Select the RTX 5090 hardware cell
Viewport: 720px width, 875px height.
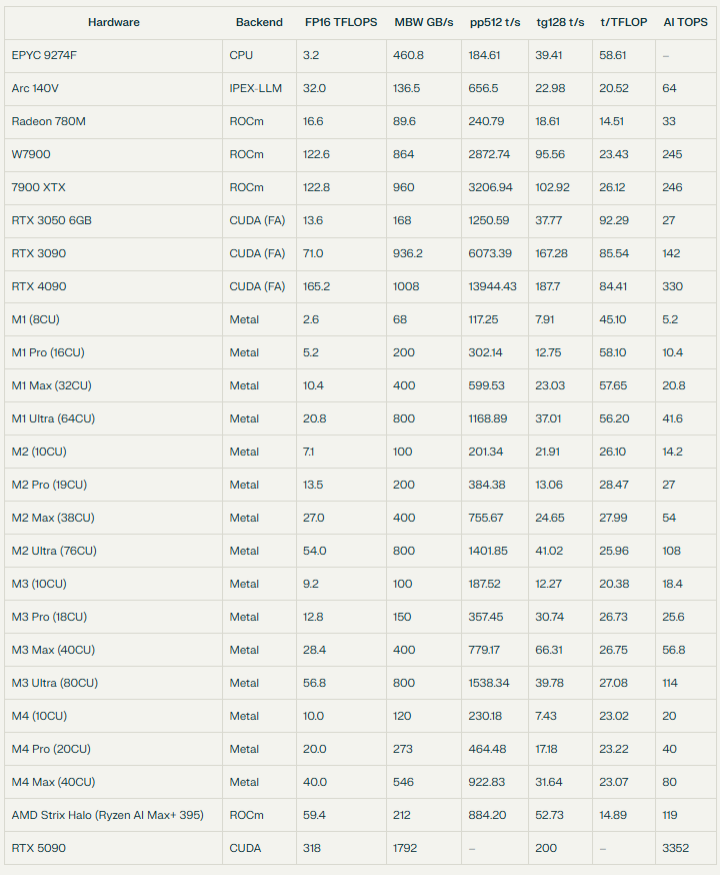point(39,848)
